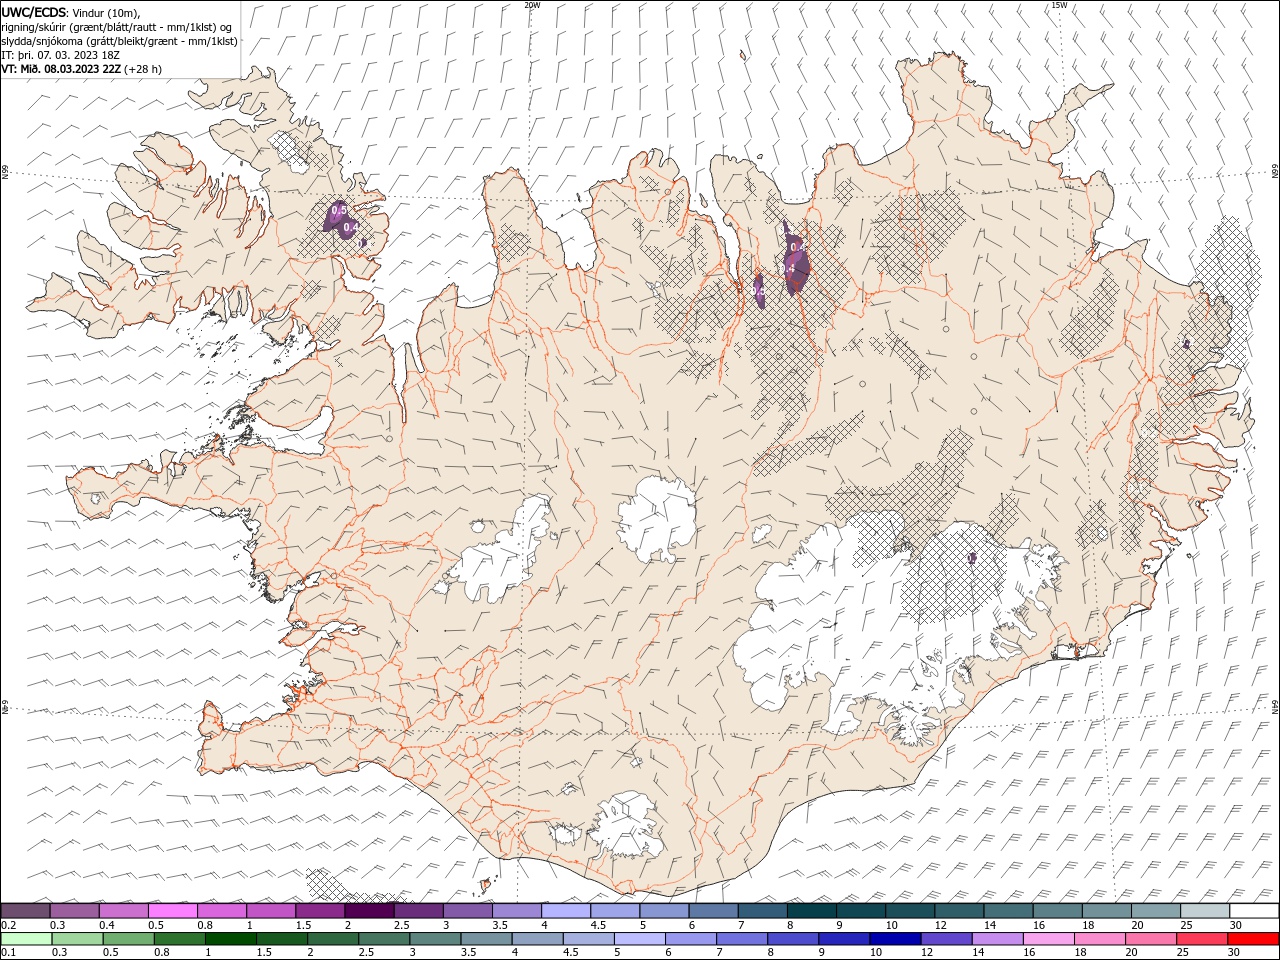Click the '9' label under lower legend row
The image size is (1280, 960).
click(823, 953)
